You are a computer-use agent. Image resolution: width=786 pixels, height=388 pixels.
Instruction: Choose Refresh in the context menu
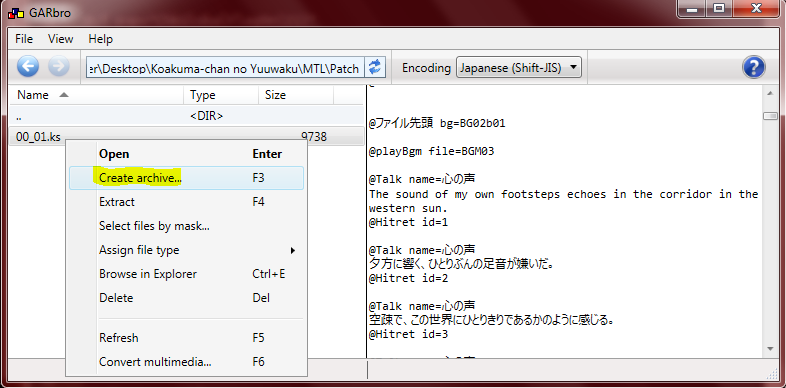(x=186, y=338)
